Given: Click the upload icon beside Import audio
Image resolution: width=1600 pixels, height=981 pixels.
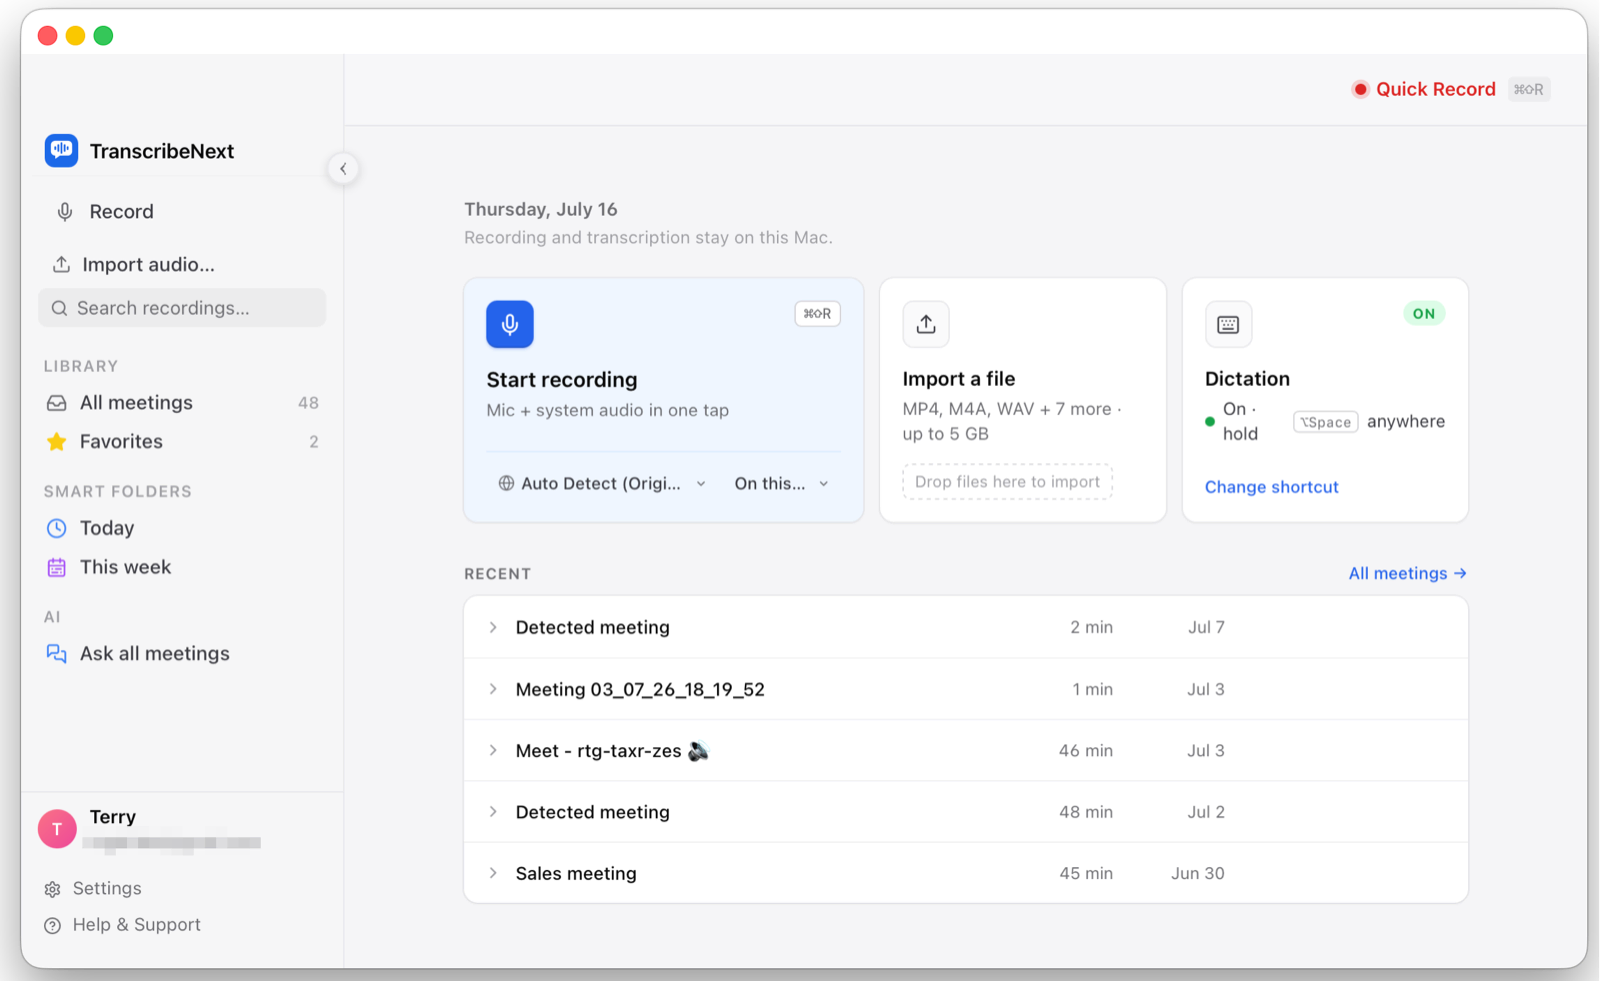Looking at the screenshot, I should click(x=61, y=265).
